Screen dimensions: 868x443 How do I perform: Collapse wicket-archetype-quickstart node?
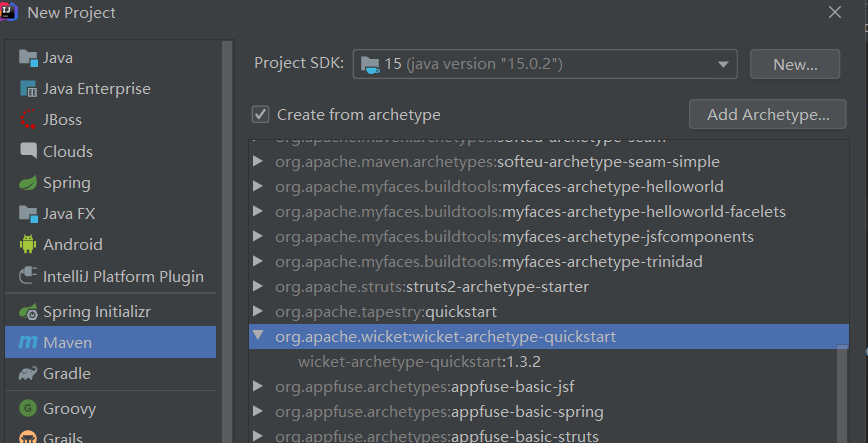click(257, 336)
